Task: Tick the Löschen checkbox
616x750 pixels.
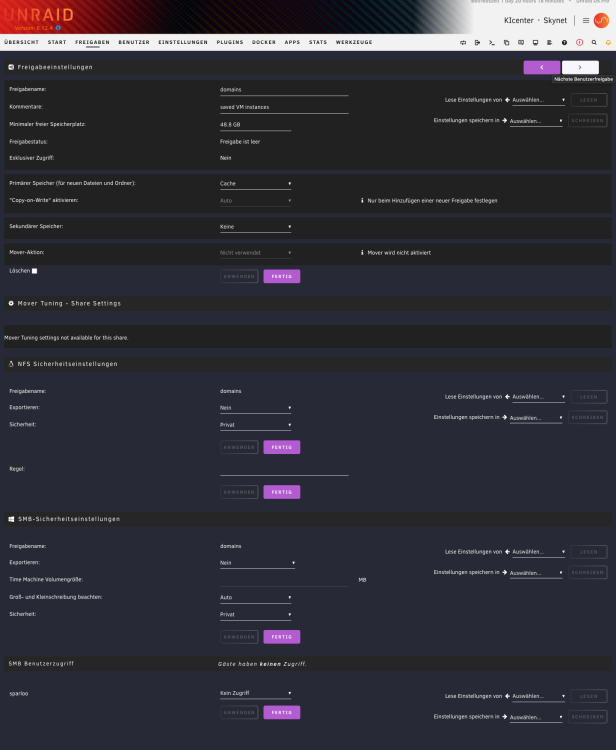Action: (x=34, y=271)
